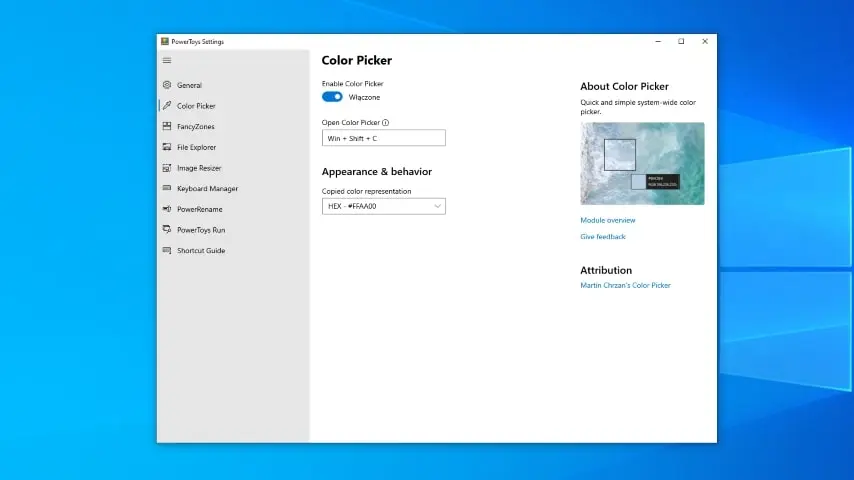Click the Image Resizer icon
Image resolution: width=854 pixels, height=480 pixels.
coord(167,168)
